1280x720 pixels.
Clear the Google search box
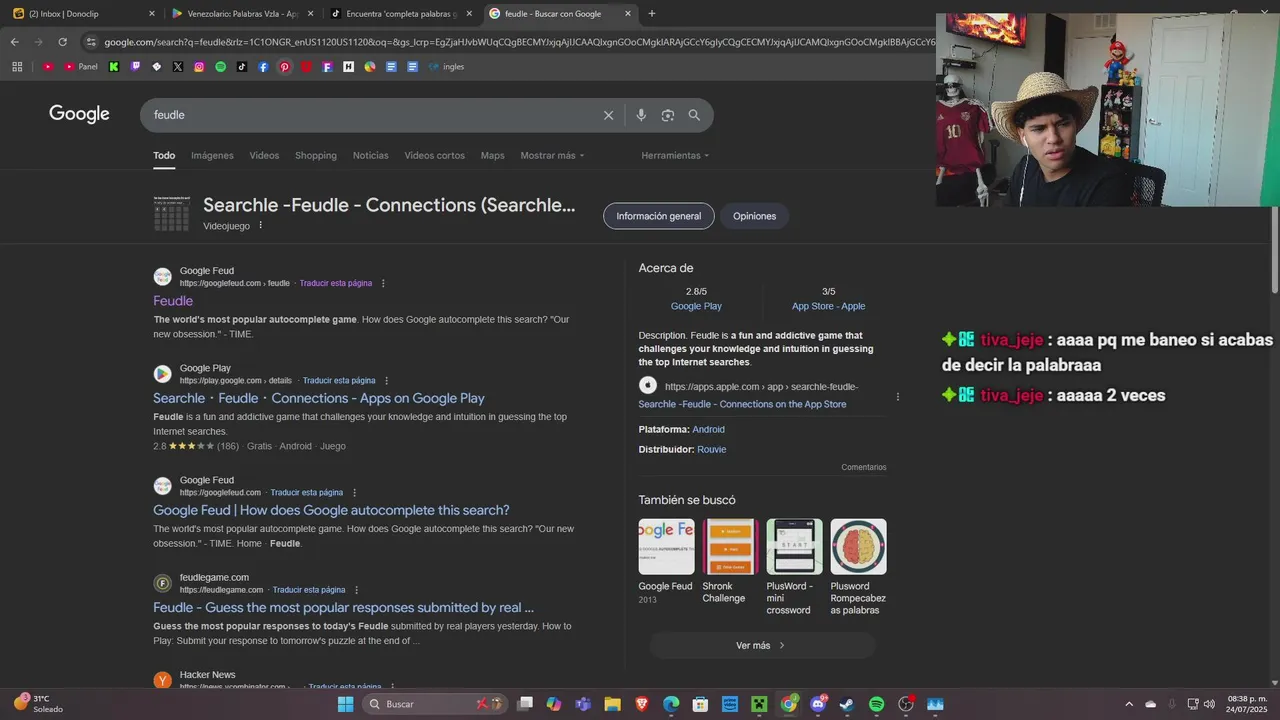coord(608,115)
